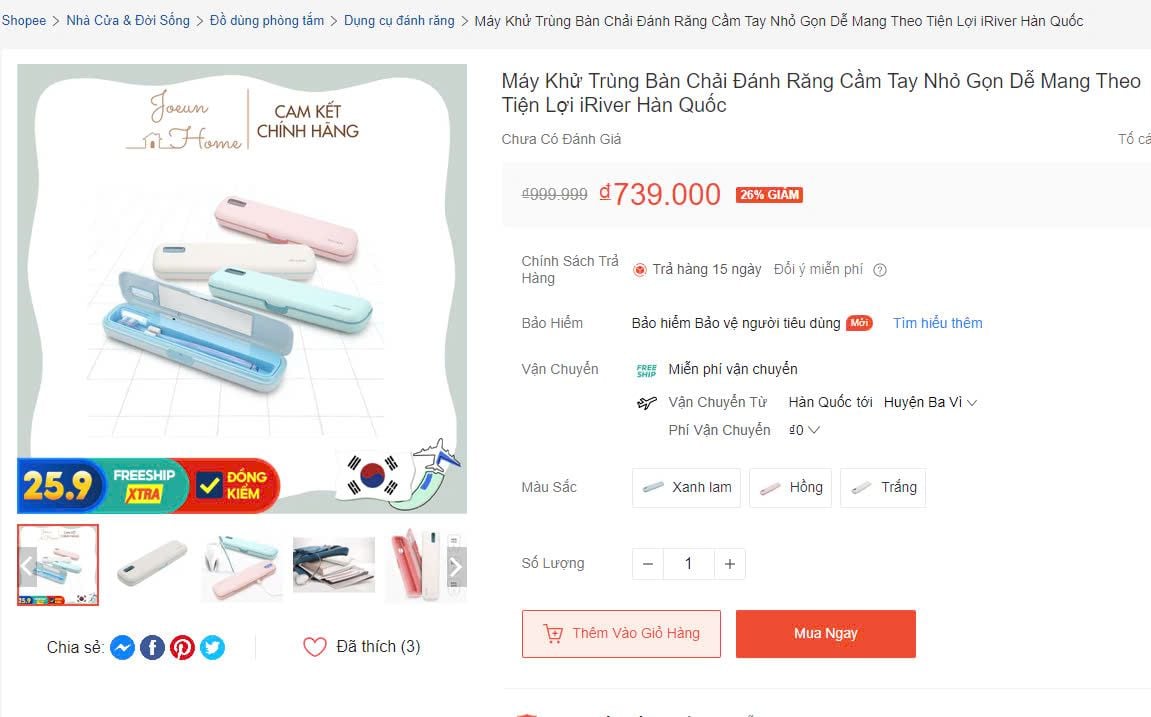Click the return policy help question icon
This screenshot has height=717, width=1151.
click(880, 270)
